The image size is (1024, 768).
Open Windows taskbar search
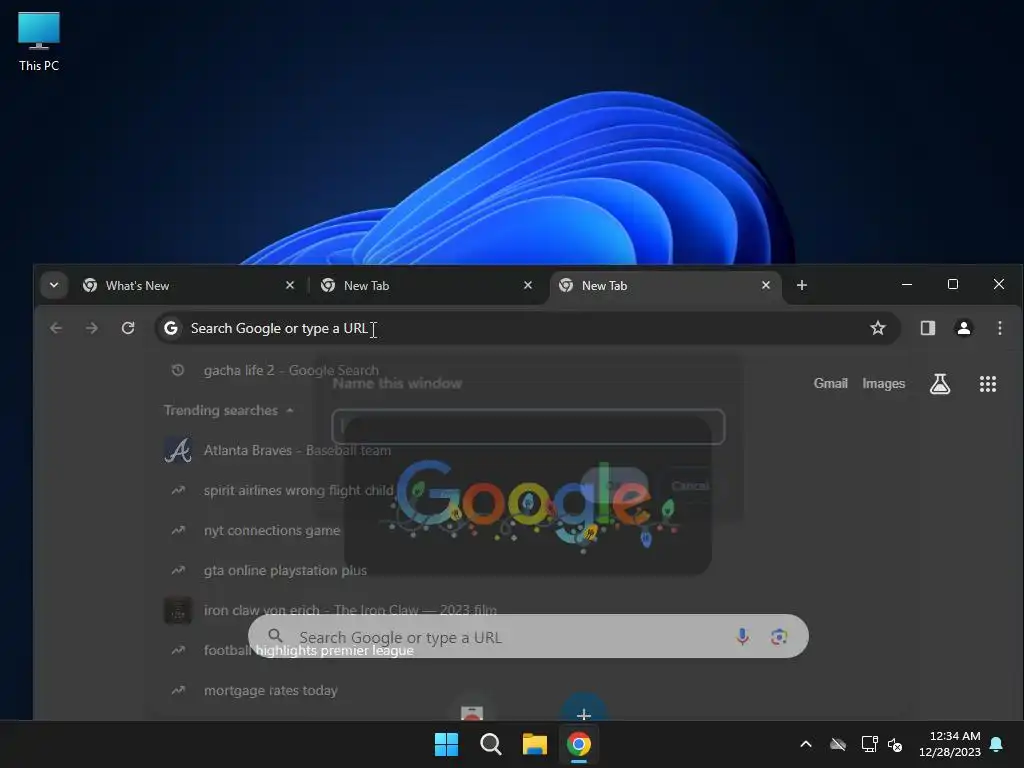tap(490, 744)
